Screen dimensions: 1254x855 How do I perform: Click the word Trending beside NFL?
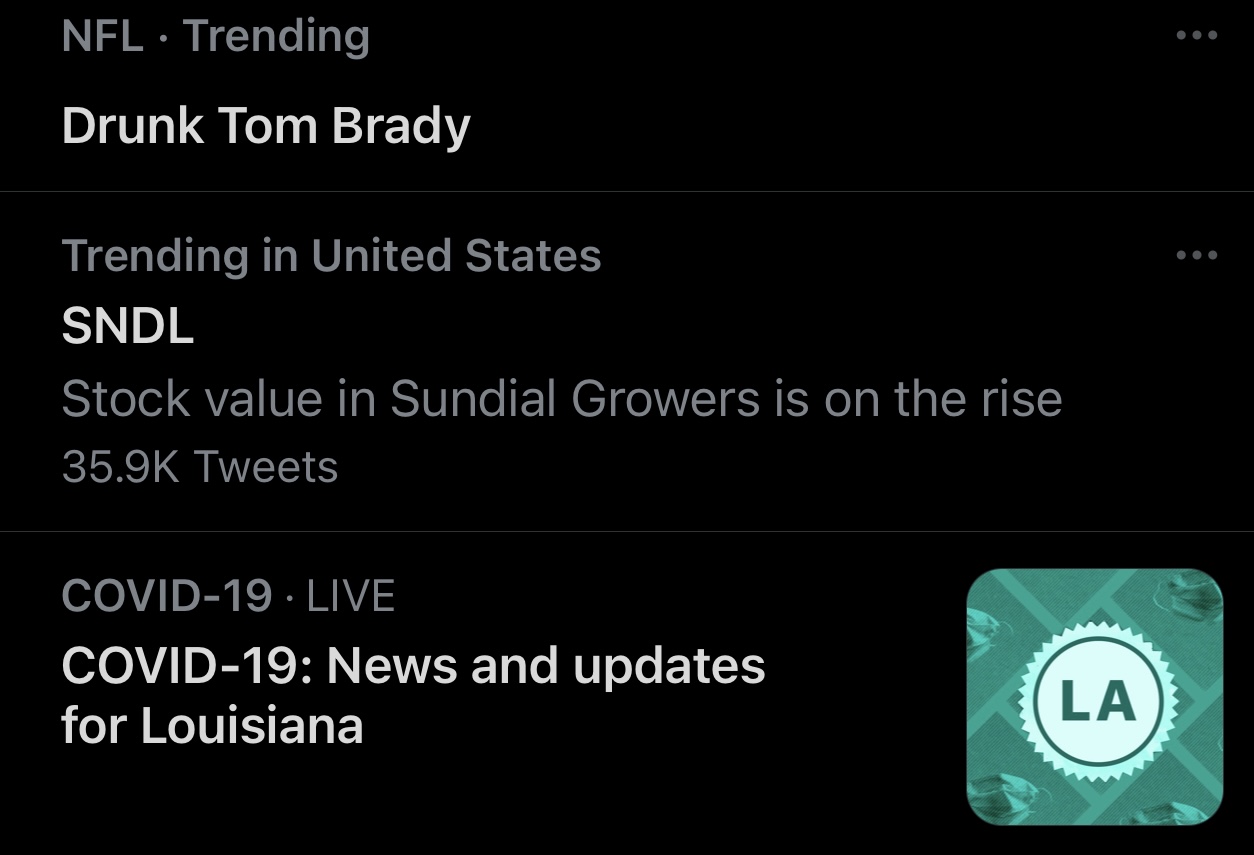[x=276, y=37]
